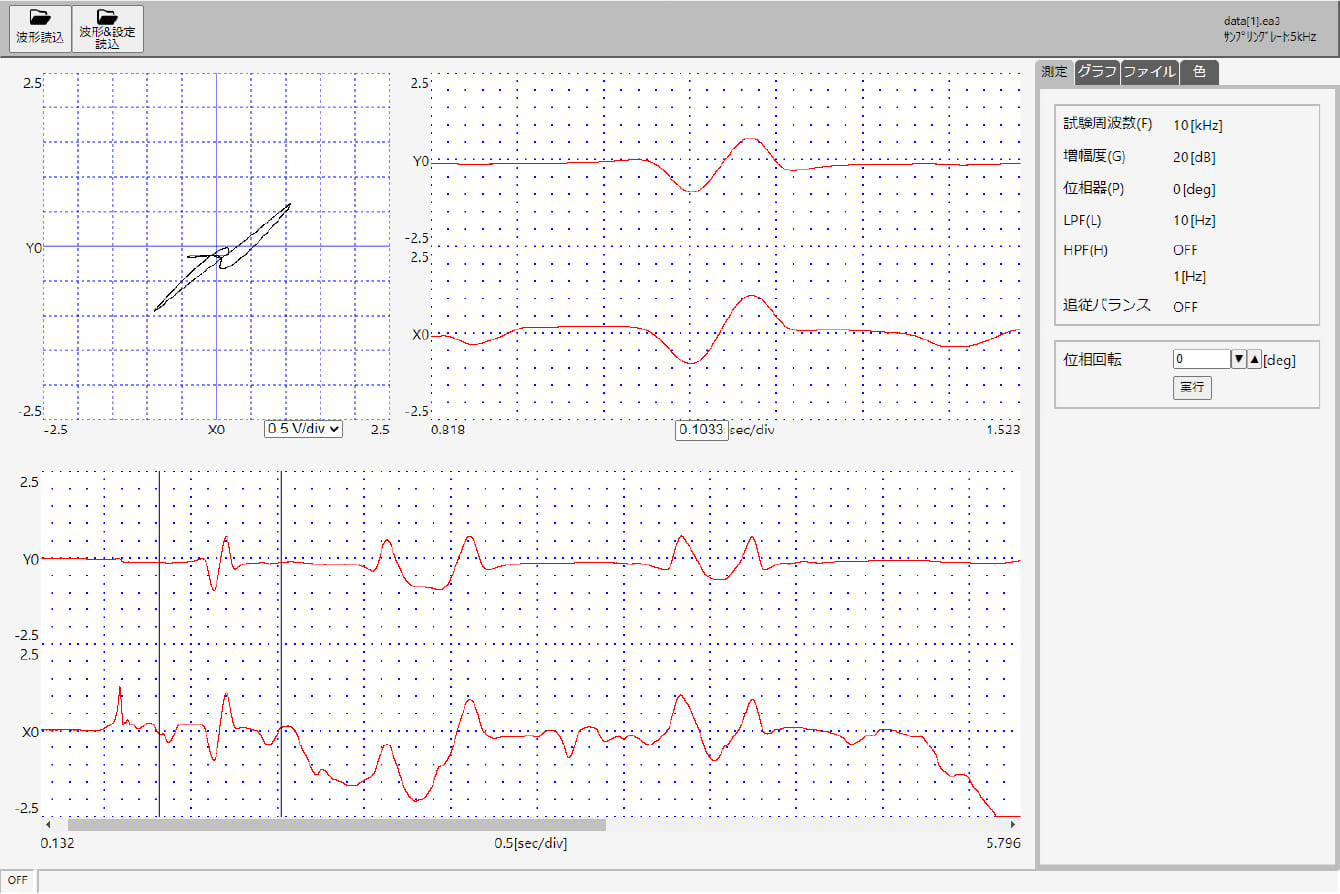The width and height of the screenshot is (1340, 894).
Task: Click the scrollbar left arrow
Action: click(x=48, y=825)
